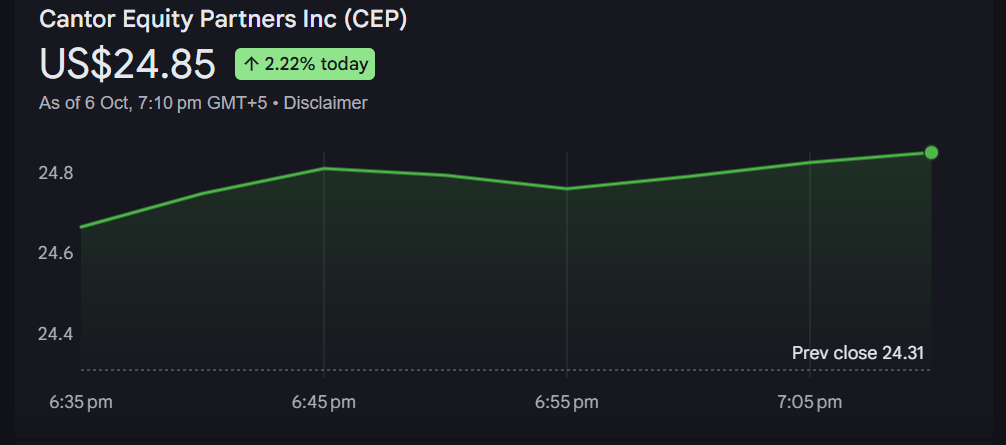The width and height of the screenshot is (1006, 445).
Task: Click the 2.22% today badge
Action: 305,65
